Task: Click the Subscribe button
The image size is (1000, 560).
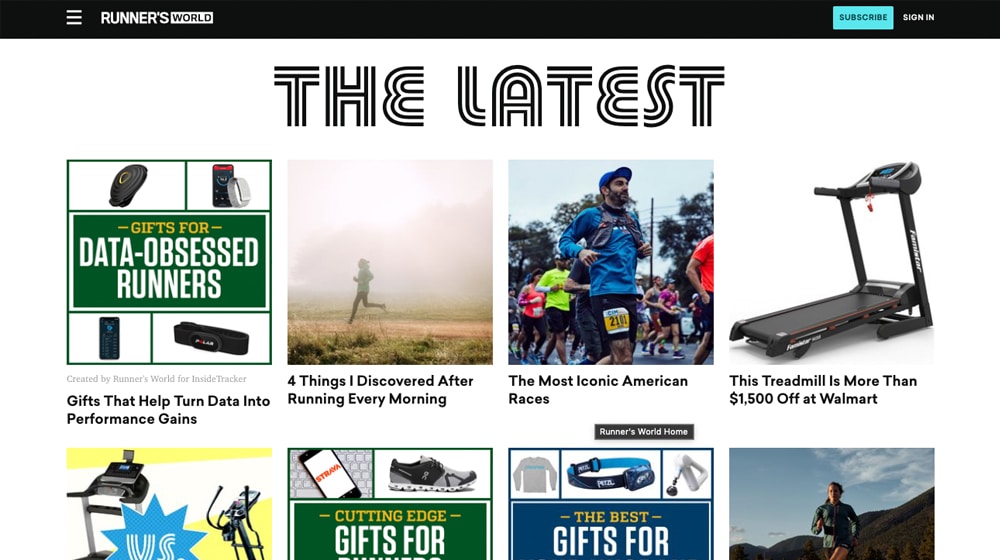Action: click(863, 18)
